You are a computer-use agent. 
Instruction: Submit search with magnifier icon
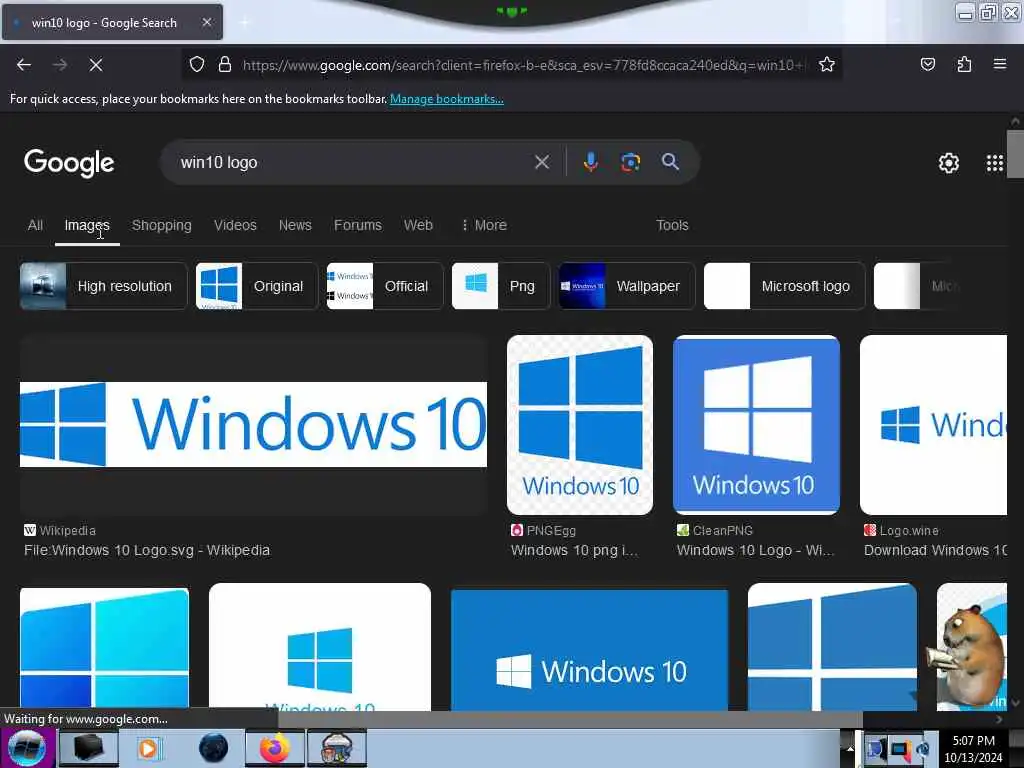click(670, 162)
